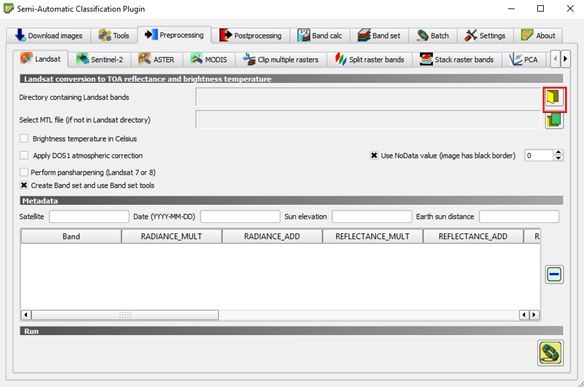Click the REFLECTANCE_ADD column header
Viewport: 586px width, 387px height.
pos(473,236)
